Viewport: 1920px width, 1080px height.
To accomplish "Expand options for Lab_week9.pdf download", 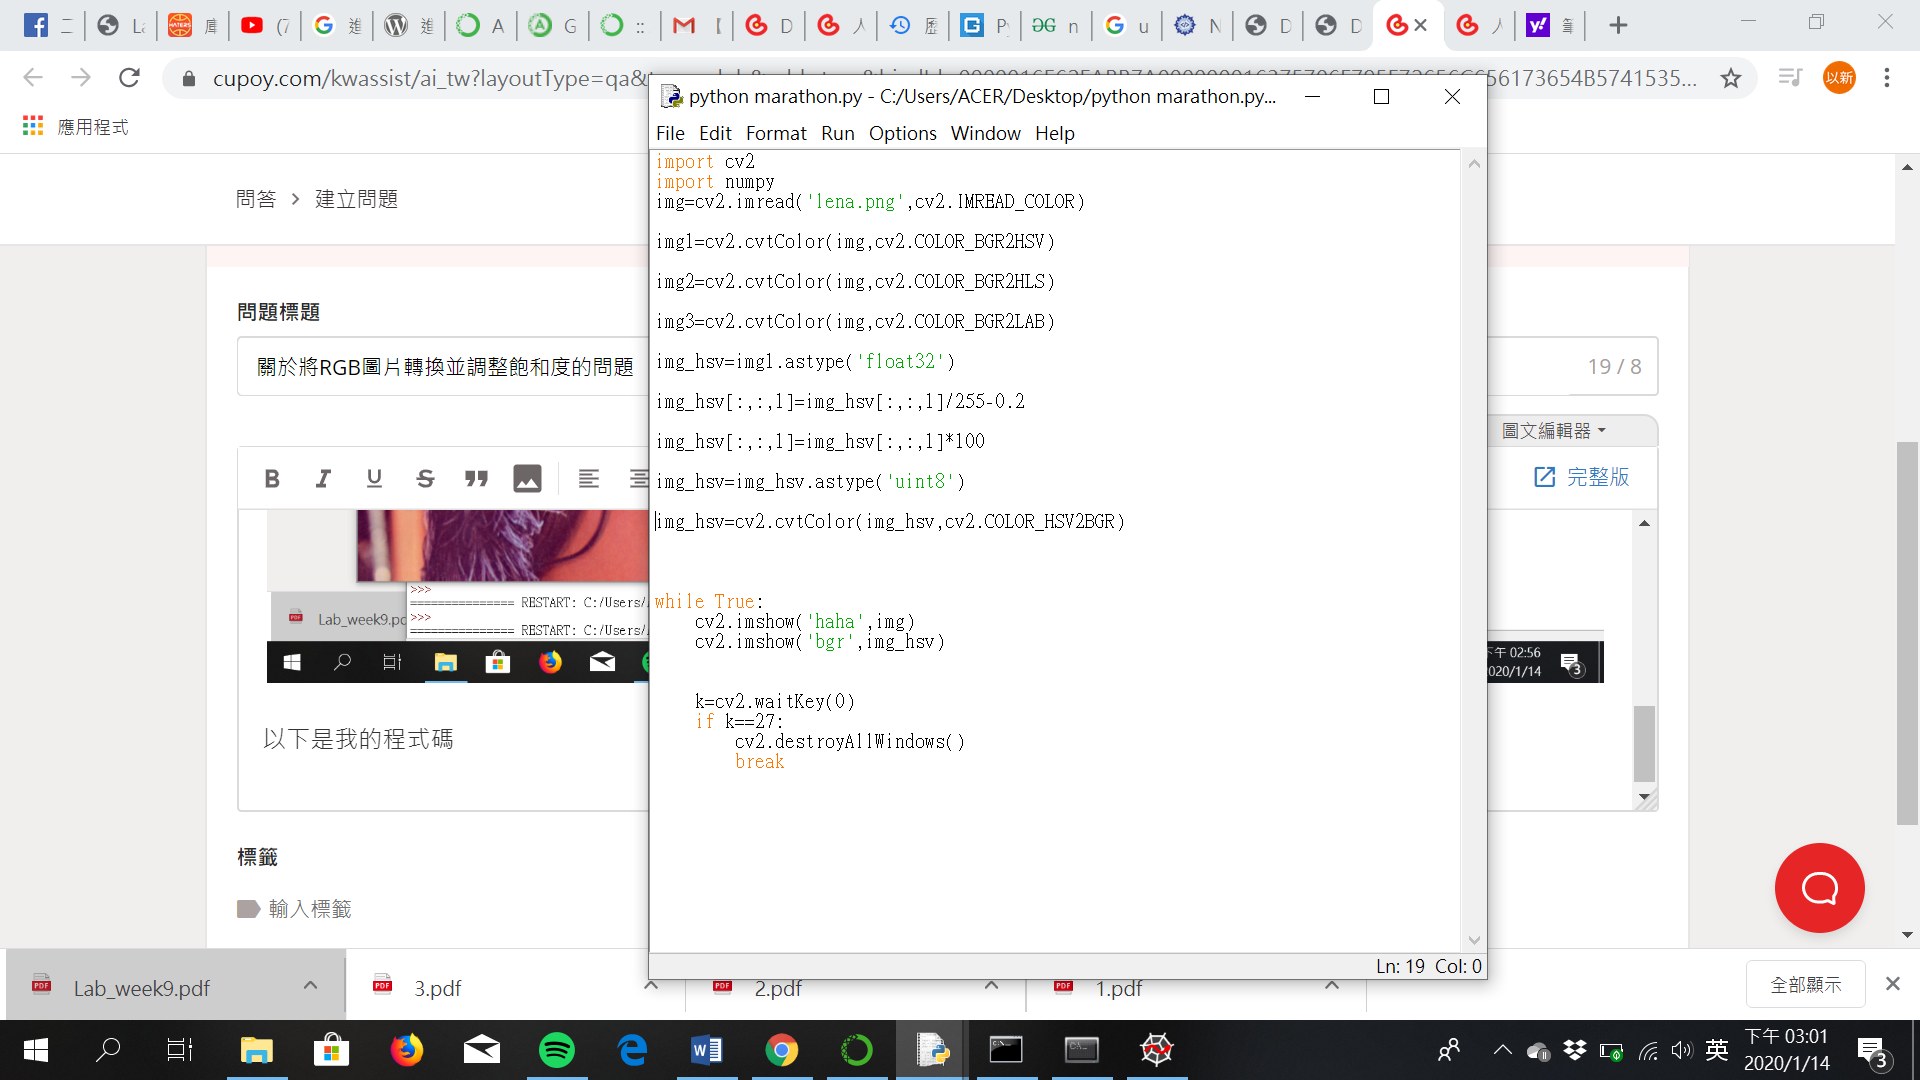I will tap(310, 986).
